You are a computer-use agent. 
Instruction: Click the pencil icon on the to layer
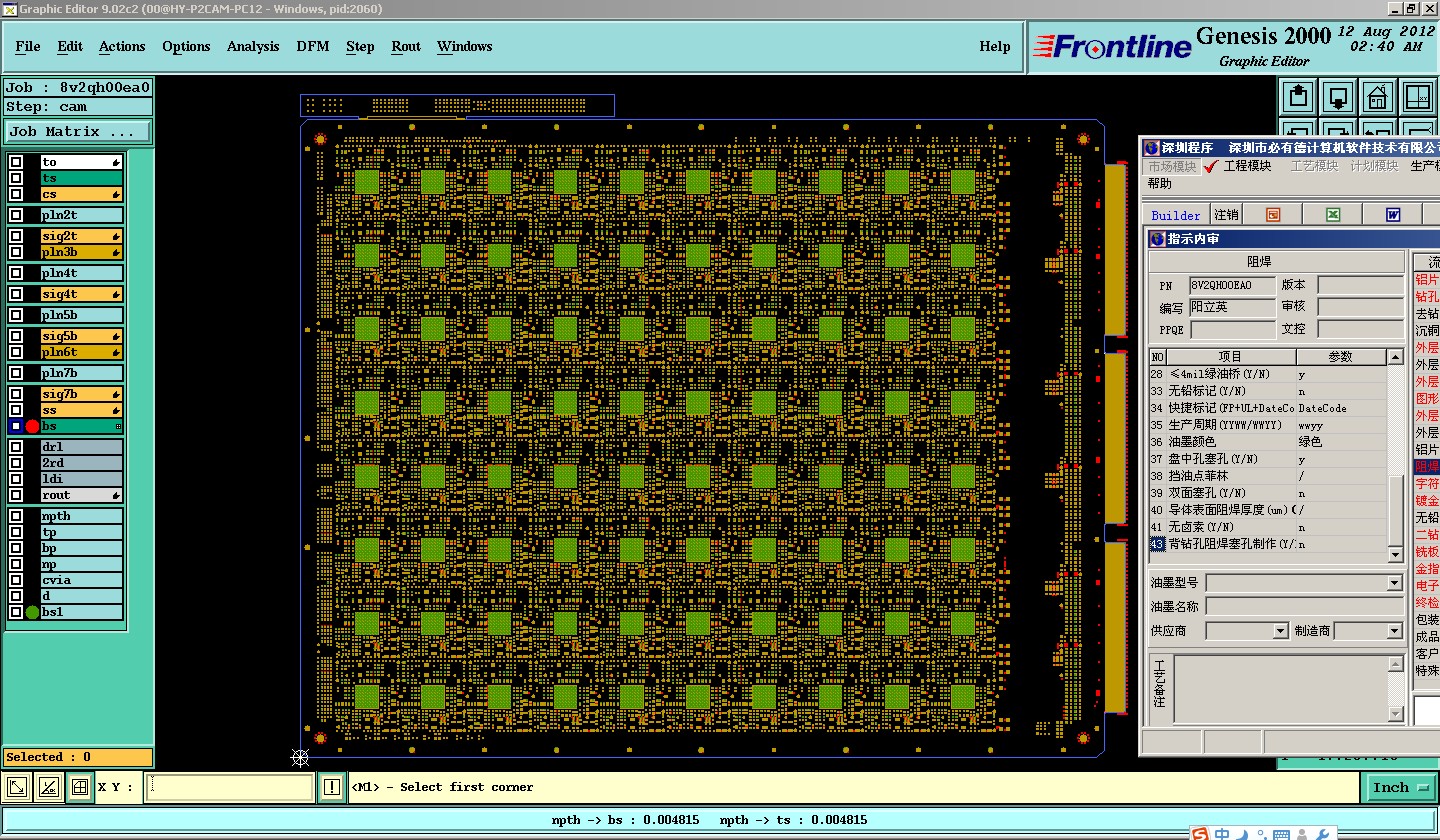pyautogui.click(x=116, y=162)
